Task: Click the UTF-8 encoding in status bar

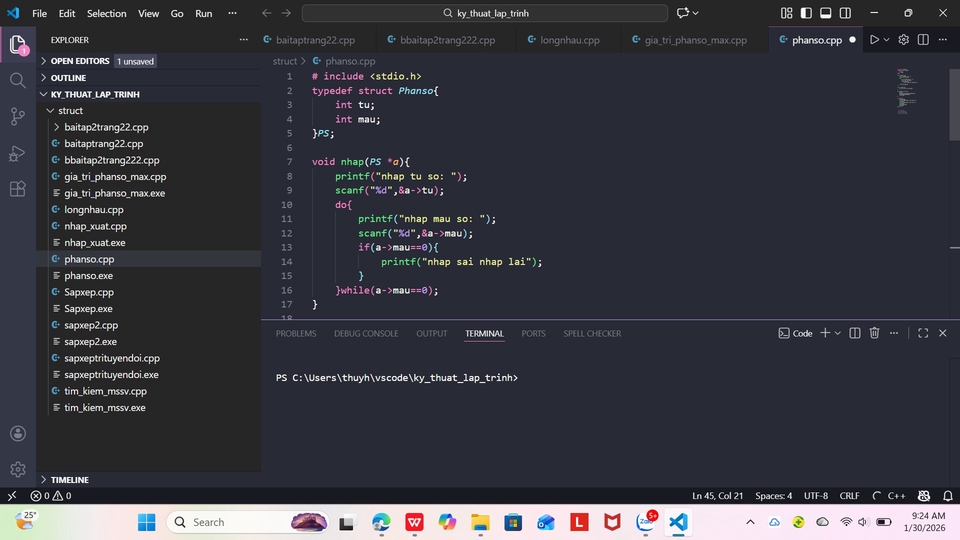Action: click(815, 496)
